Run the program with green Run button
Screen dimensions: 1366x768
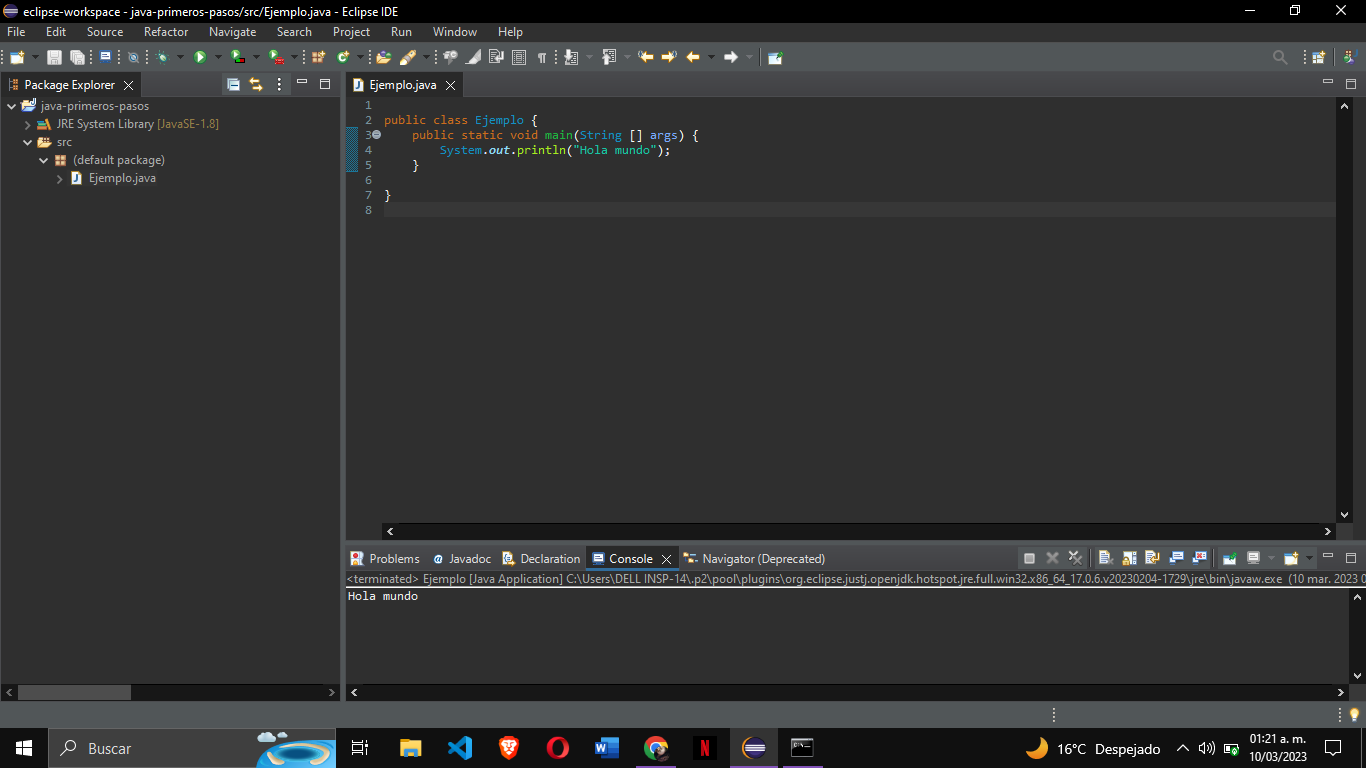[x=200, y=57]
